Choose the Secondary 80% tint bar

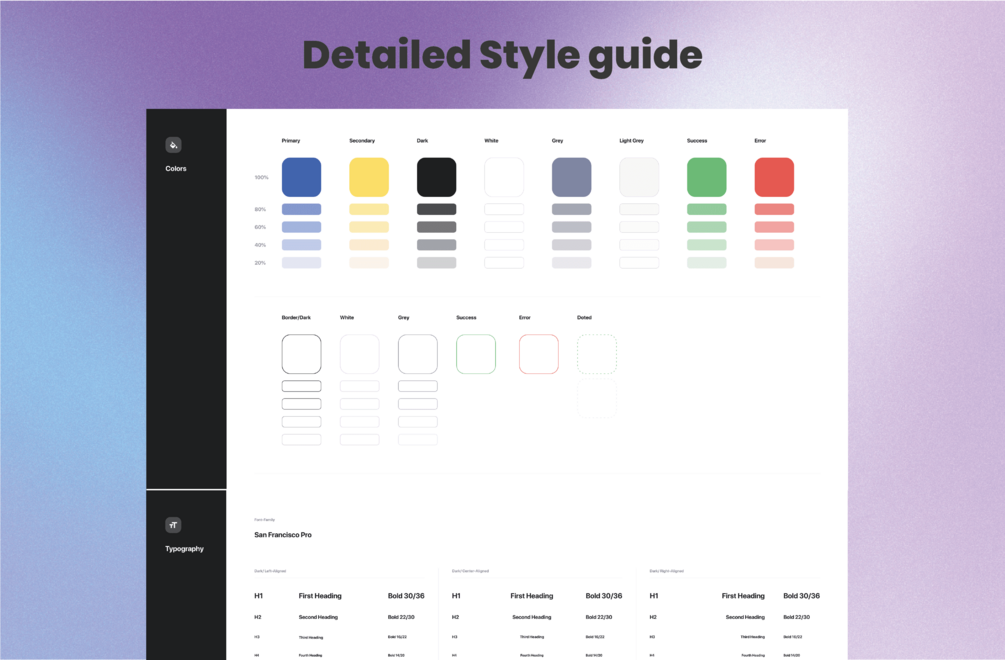(369, 209)
